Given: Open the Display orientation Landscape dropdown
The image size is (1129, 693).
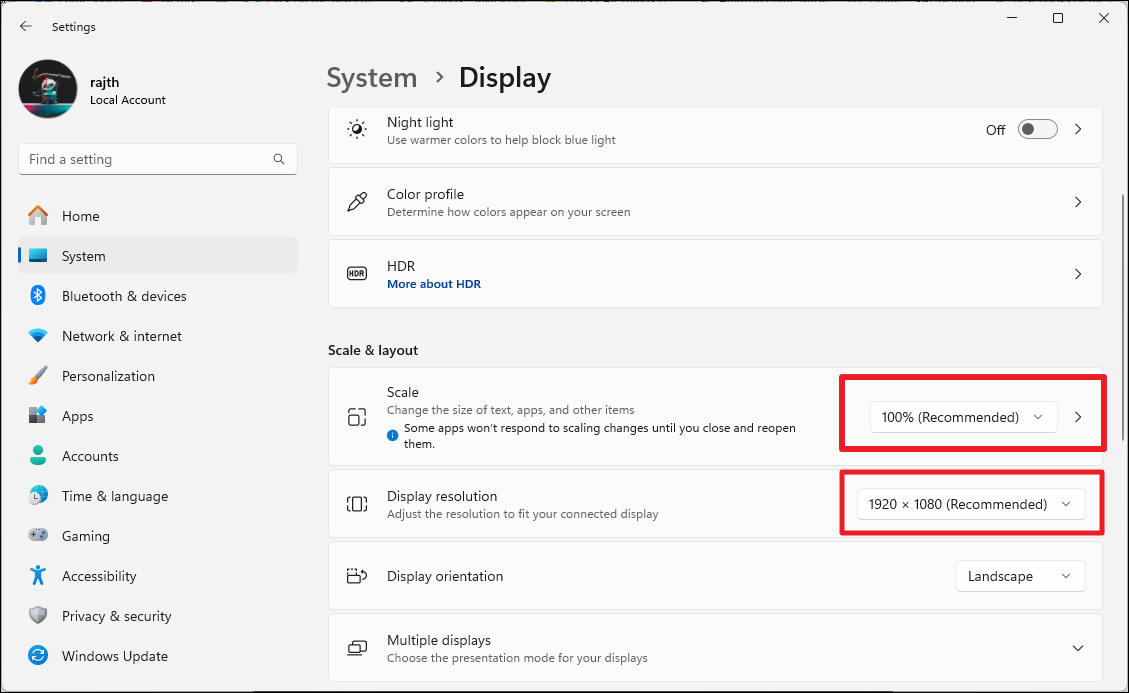Looking at the screenshot, I should pos(1020,576).
